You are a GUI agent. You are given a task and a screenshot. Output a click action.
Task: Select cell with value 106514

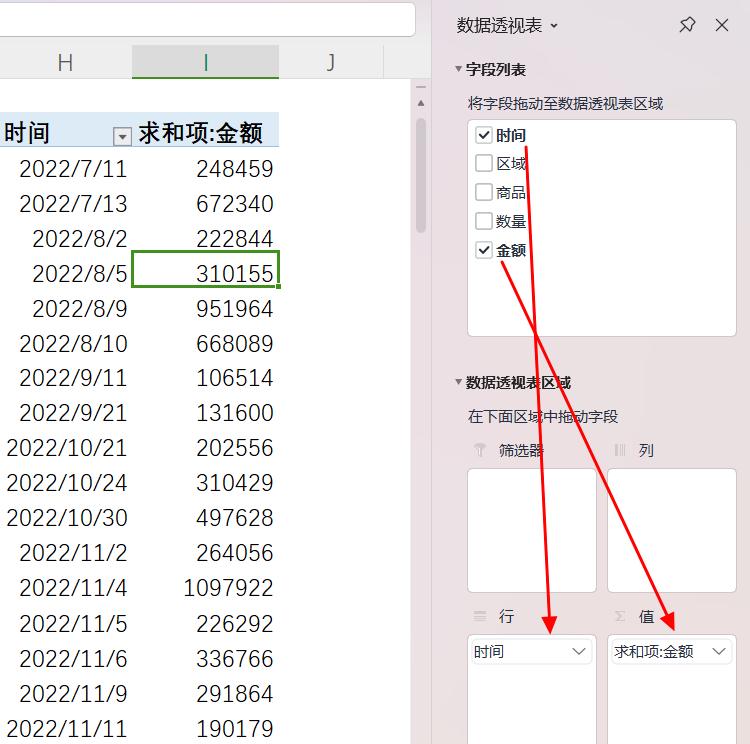point(205,378)
